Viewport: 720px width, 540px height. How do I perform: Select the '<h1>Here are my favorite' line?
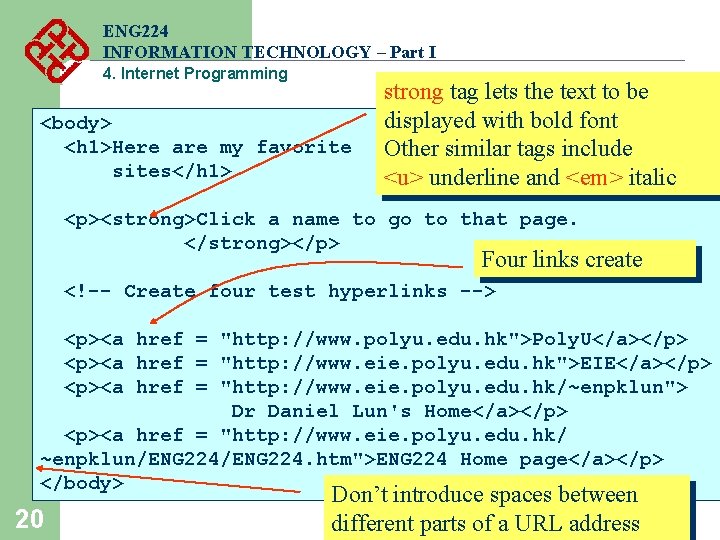point(208,147)
